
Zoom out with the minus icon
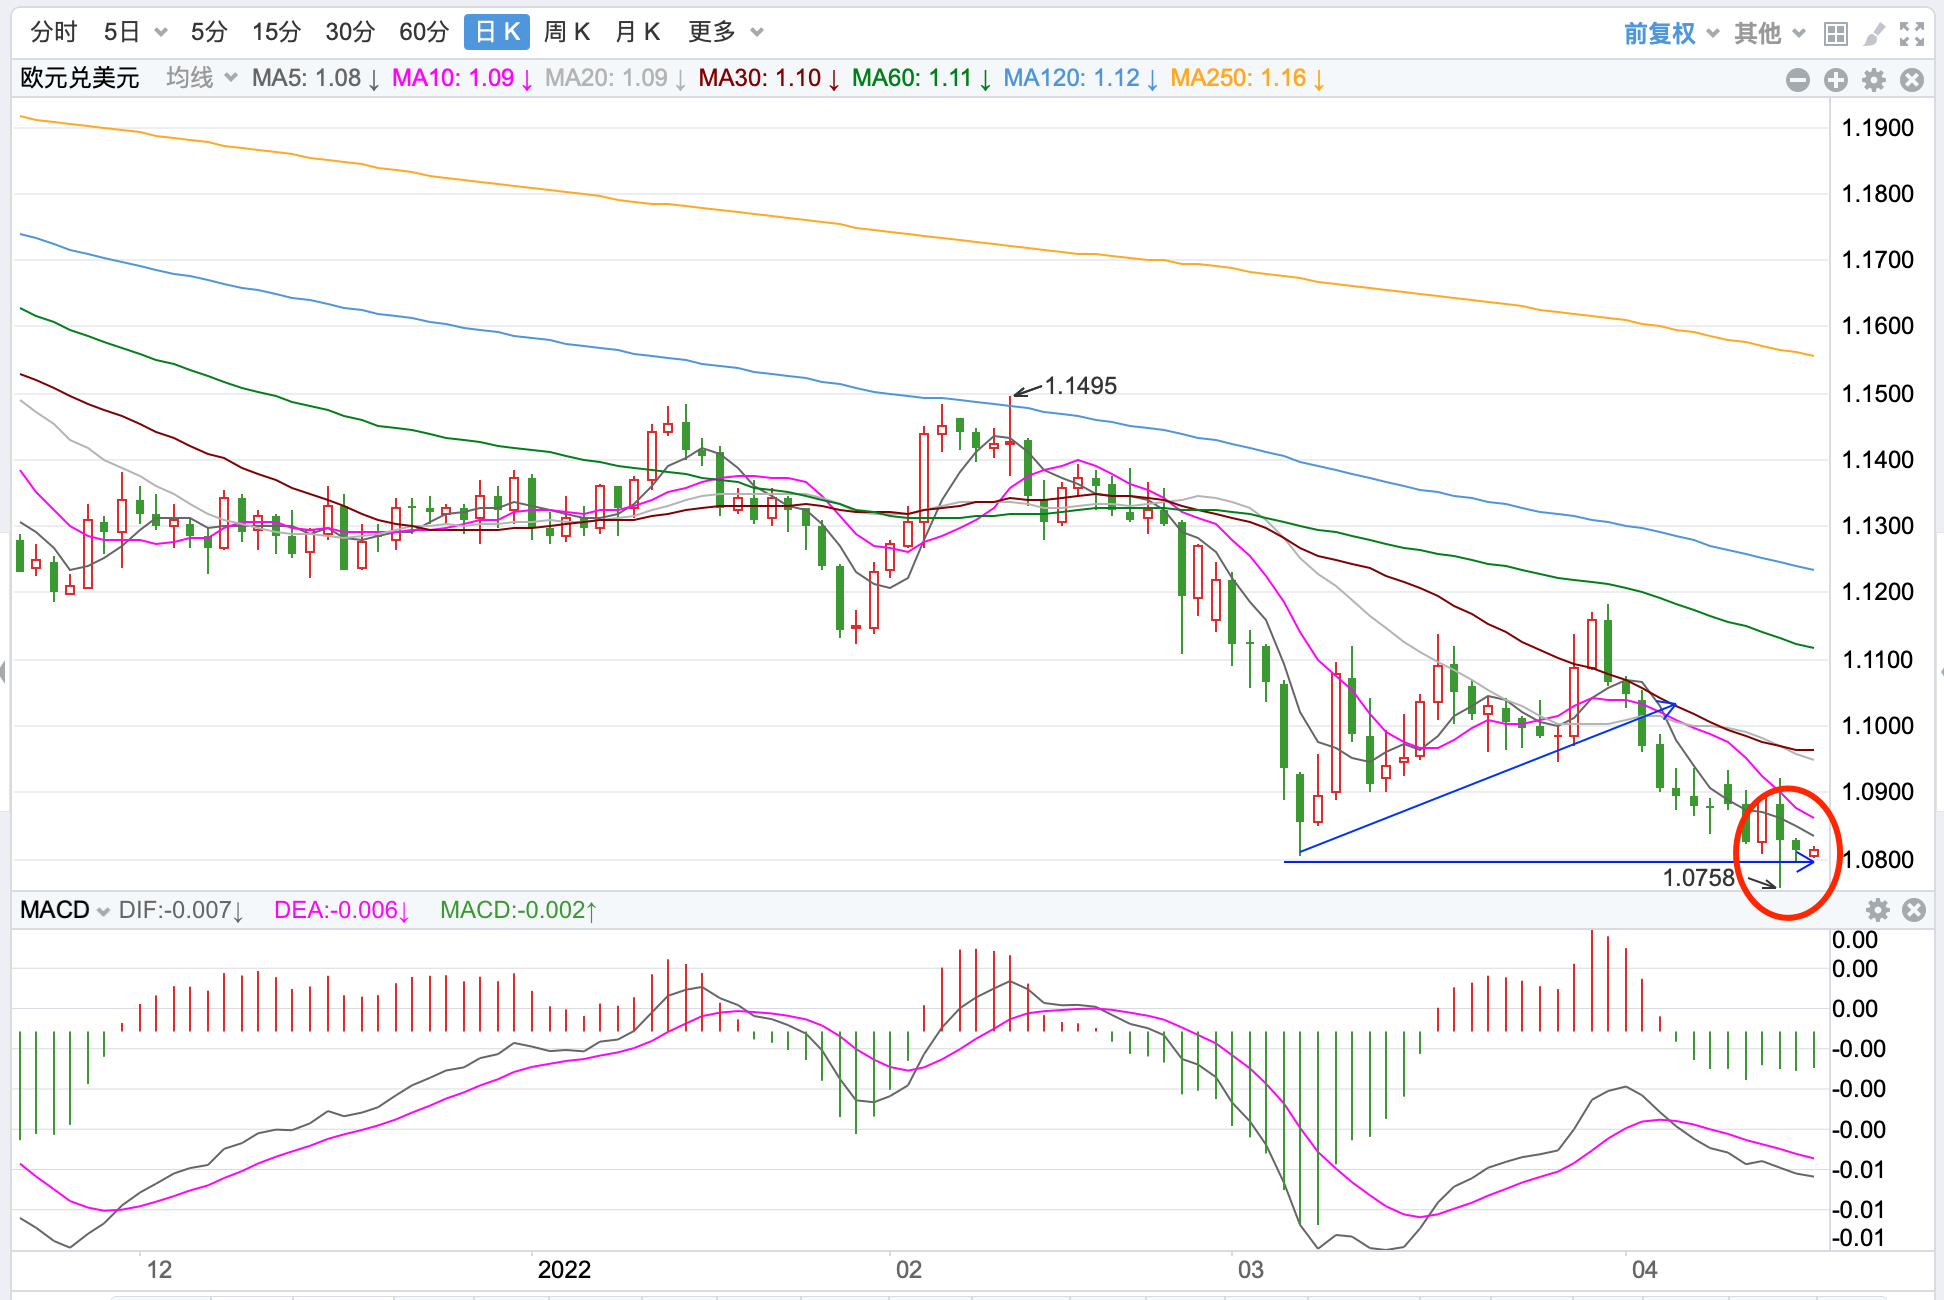[1797, 80]
